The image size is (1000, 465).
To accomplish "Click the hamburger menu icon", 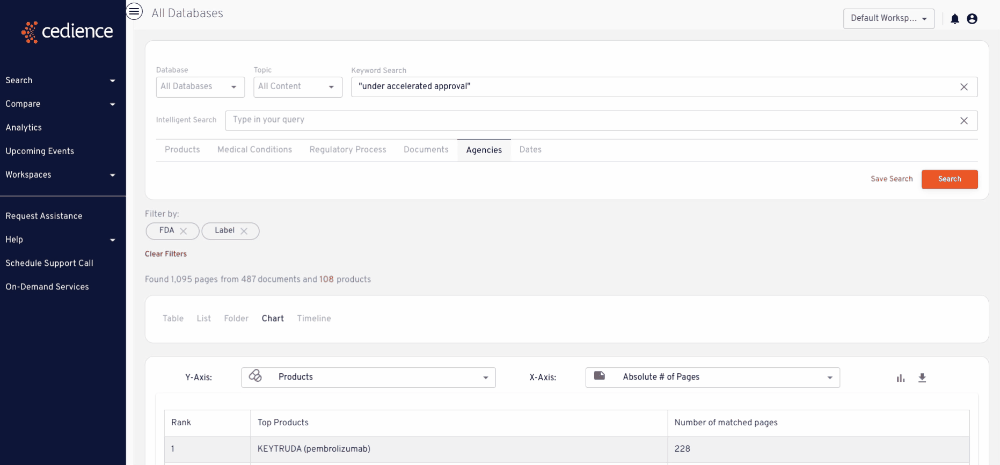I will click(x=134, y=11).
